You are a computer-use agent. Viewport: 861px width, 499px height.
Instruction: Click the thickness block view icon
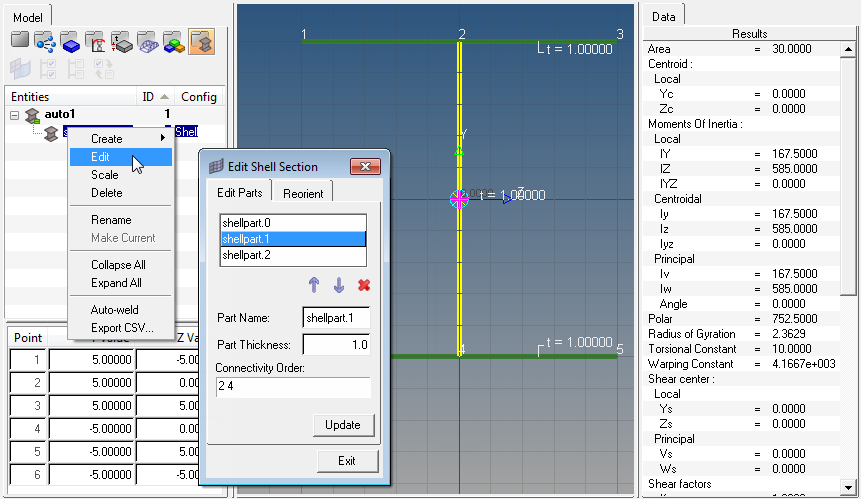pyautogui.click(x=122, y=41)
